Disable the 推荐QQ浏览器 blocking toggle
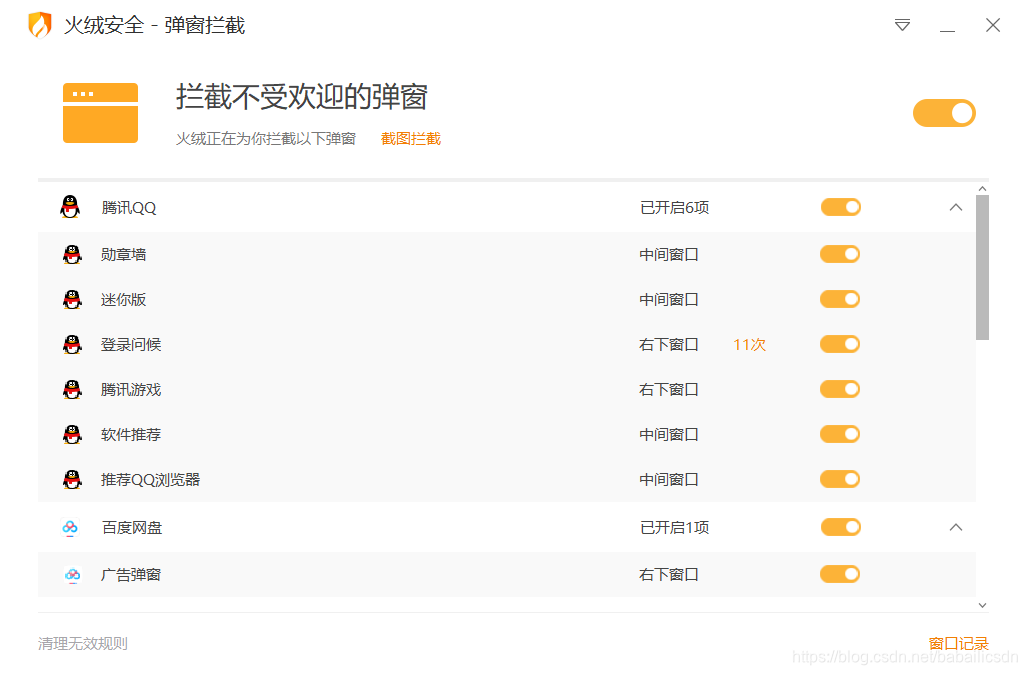 pyautogui.click(x=840, y=479)
